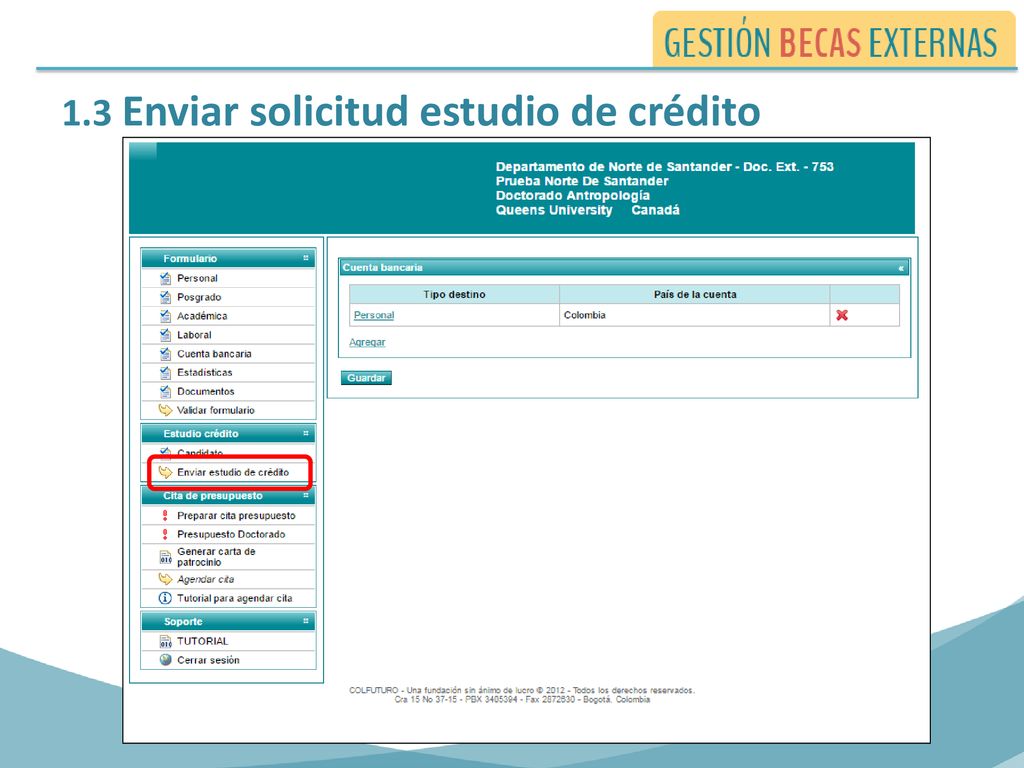Viewport: 1024px width, 768px height.
Task: Click the Tipo destino column header
Action: click(x=455, y=295)
